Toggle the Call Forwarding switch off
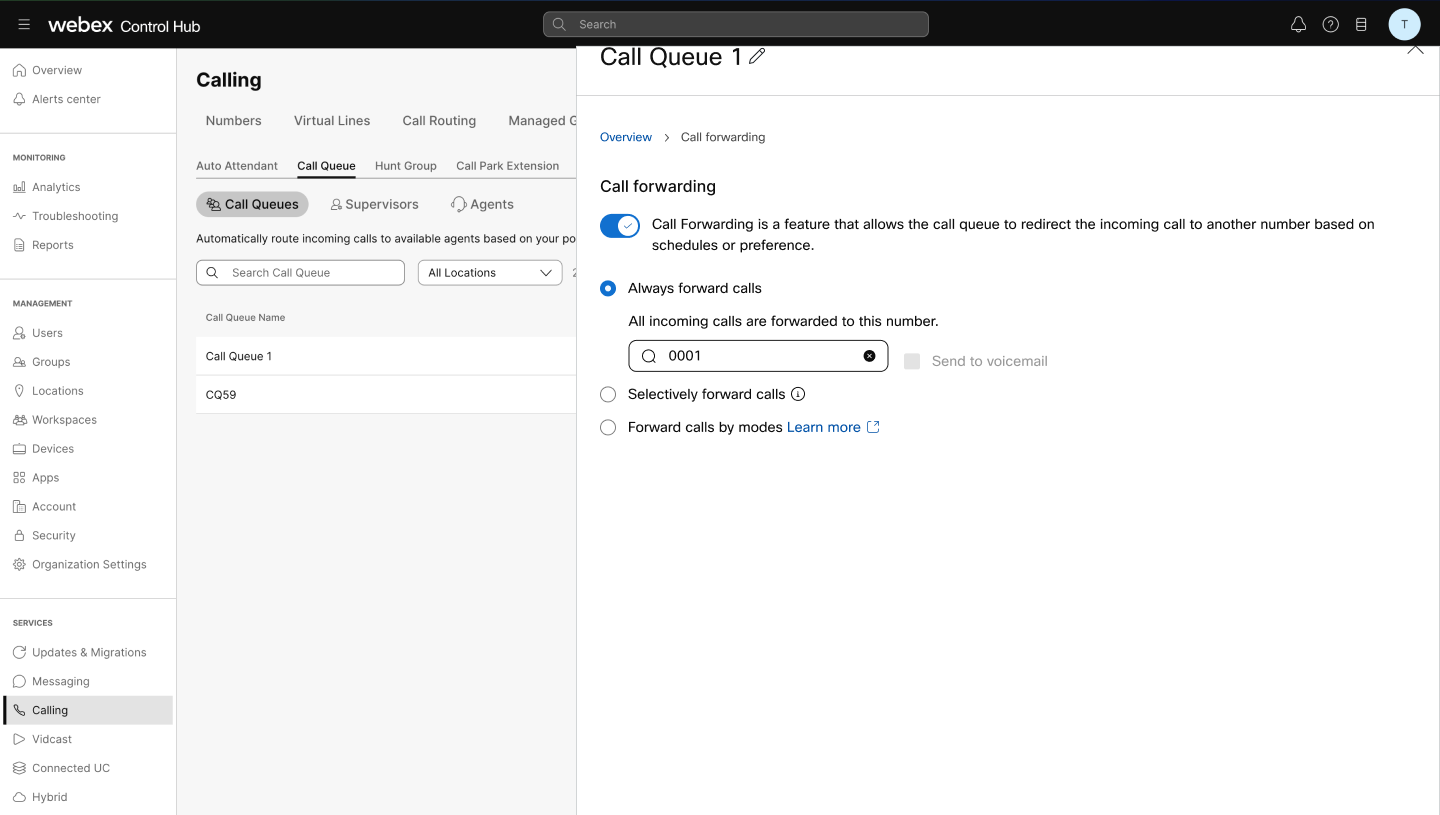1440x815 pixels. (x=620, y=226)
